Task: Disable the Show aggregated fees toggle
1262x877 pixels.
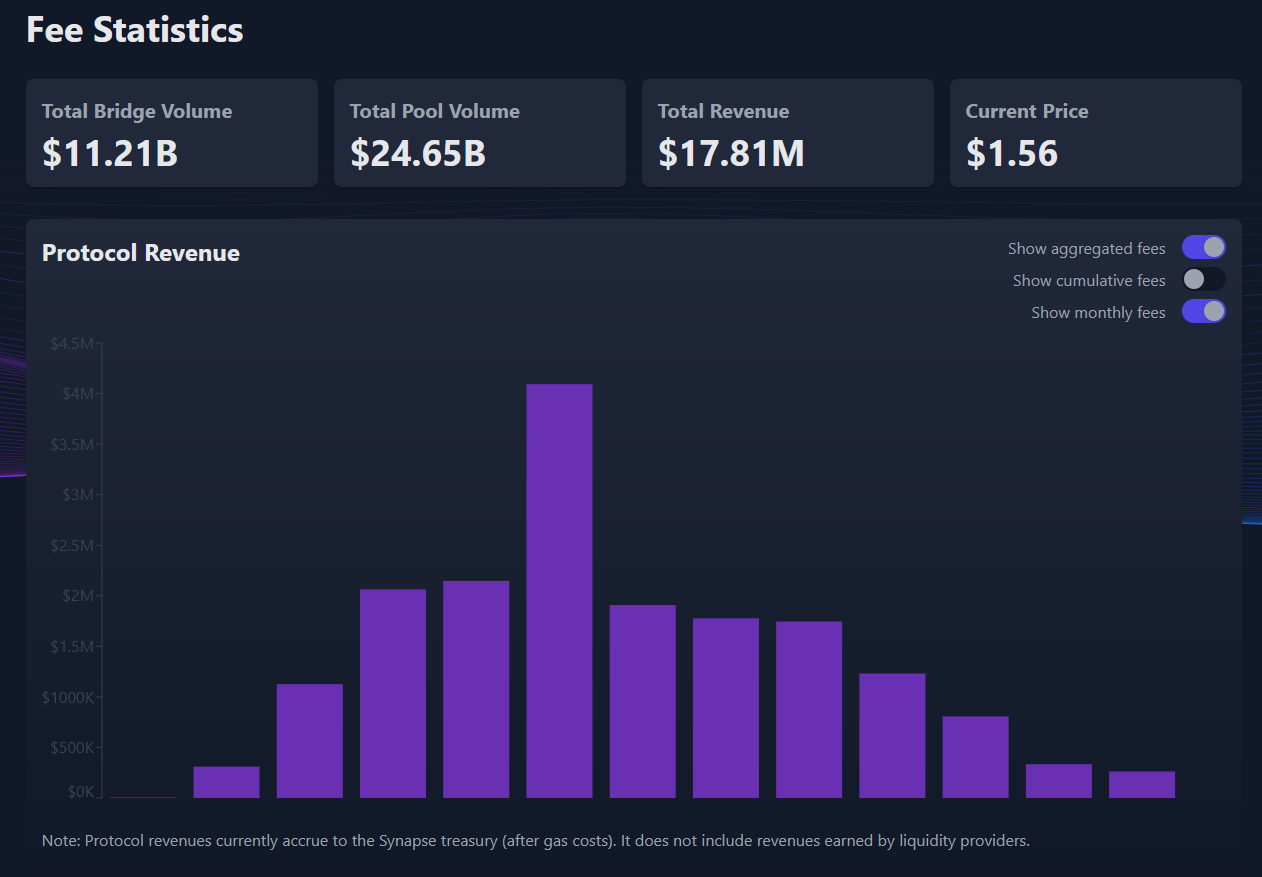Action: [1203, 248]
